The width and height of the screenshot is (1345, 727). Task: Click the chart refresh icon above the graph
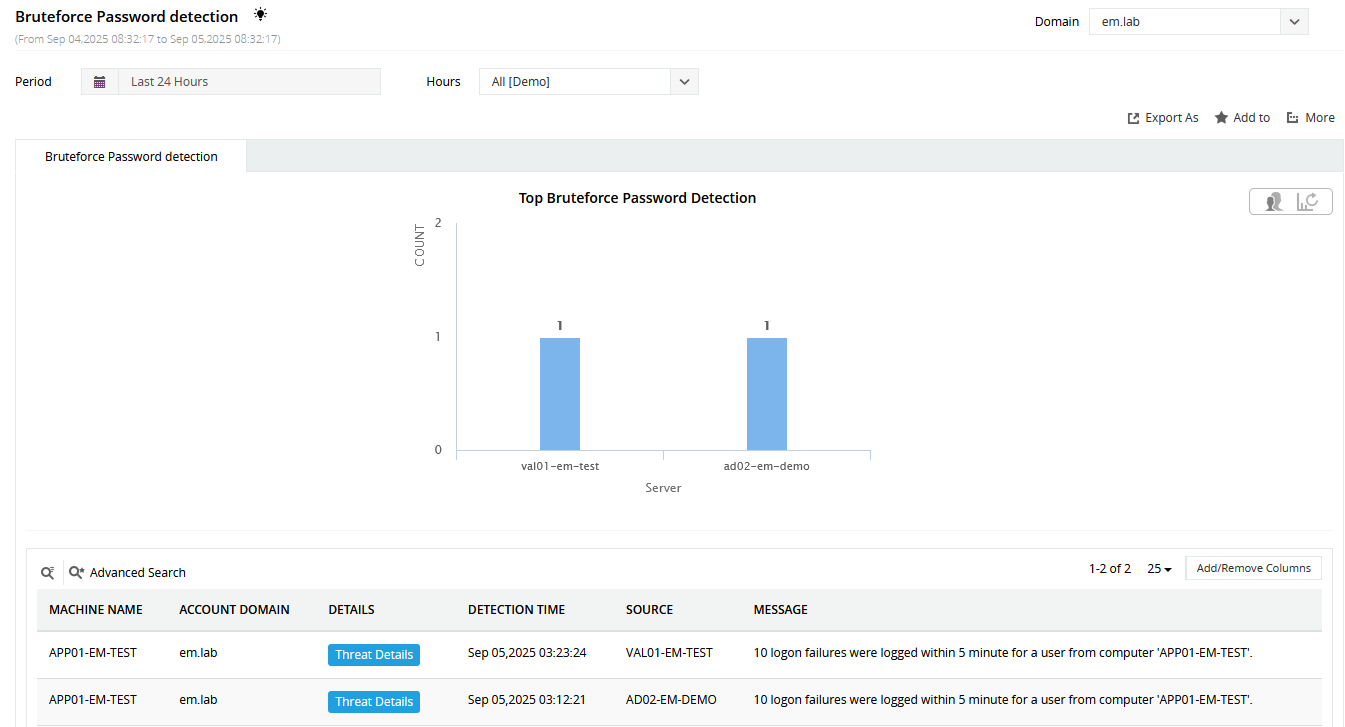pyautogui.click(x=1308, y=202)
